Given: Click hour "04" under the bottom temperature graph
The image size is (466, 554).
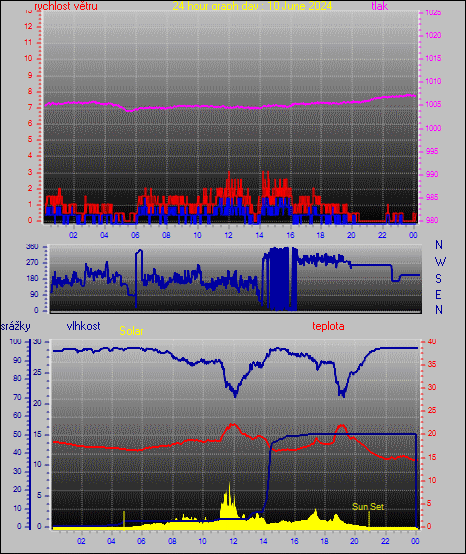Looking at the screenshot, I should (x=111, y=541).
